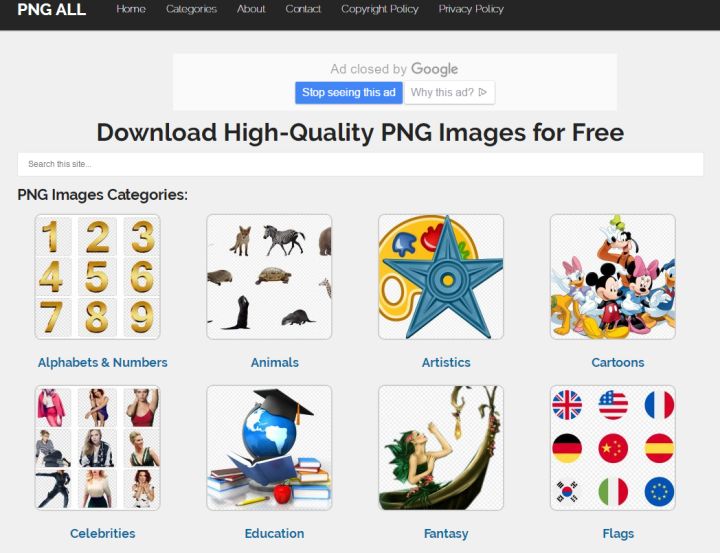Open the Animals category image

click(x=269, y=277)
